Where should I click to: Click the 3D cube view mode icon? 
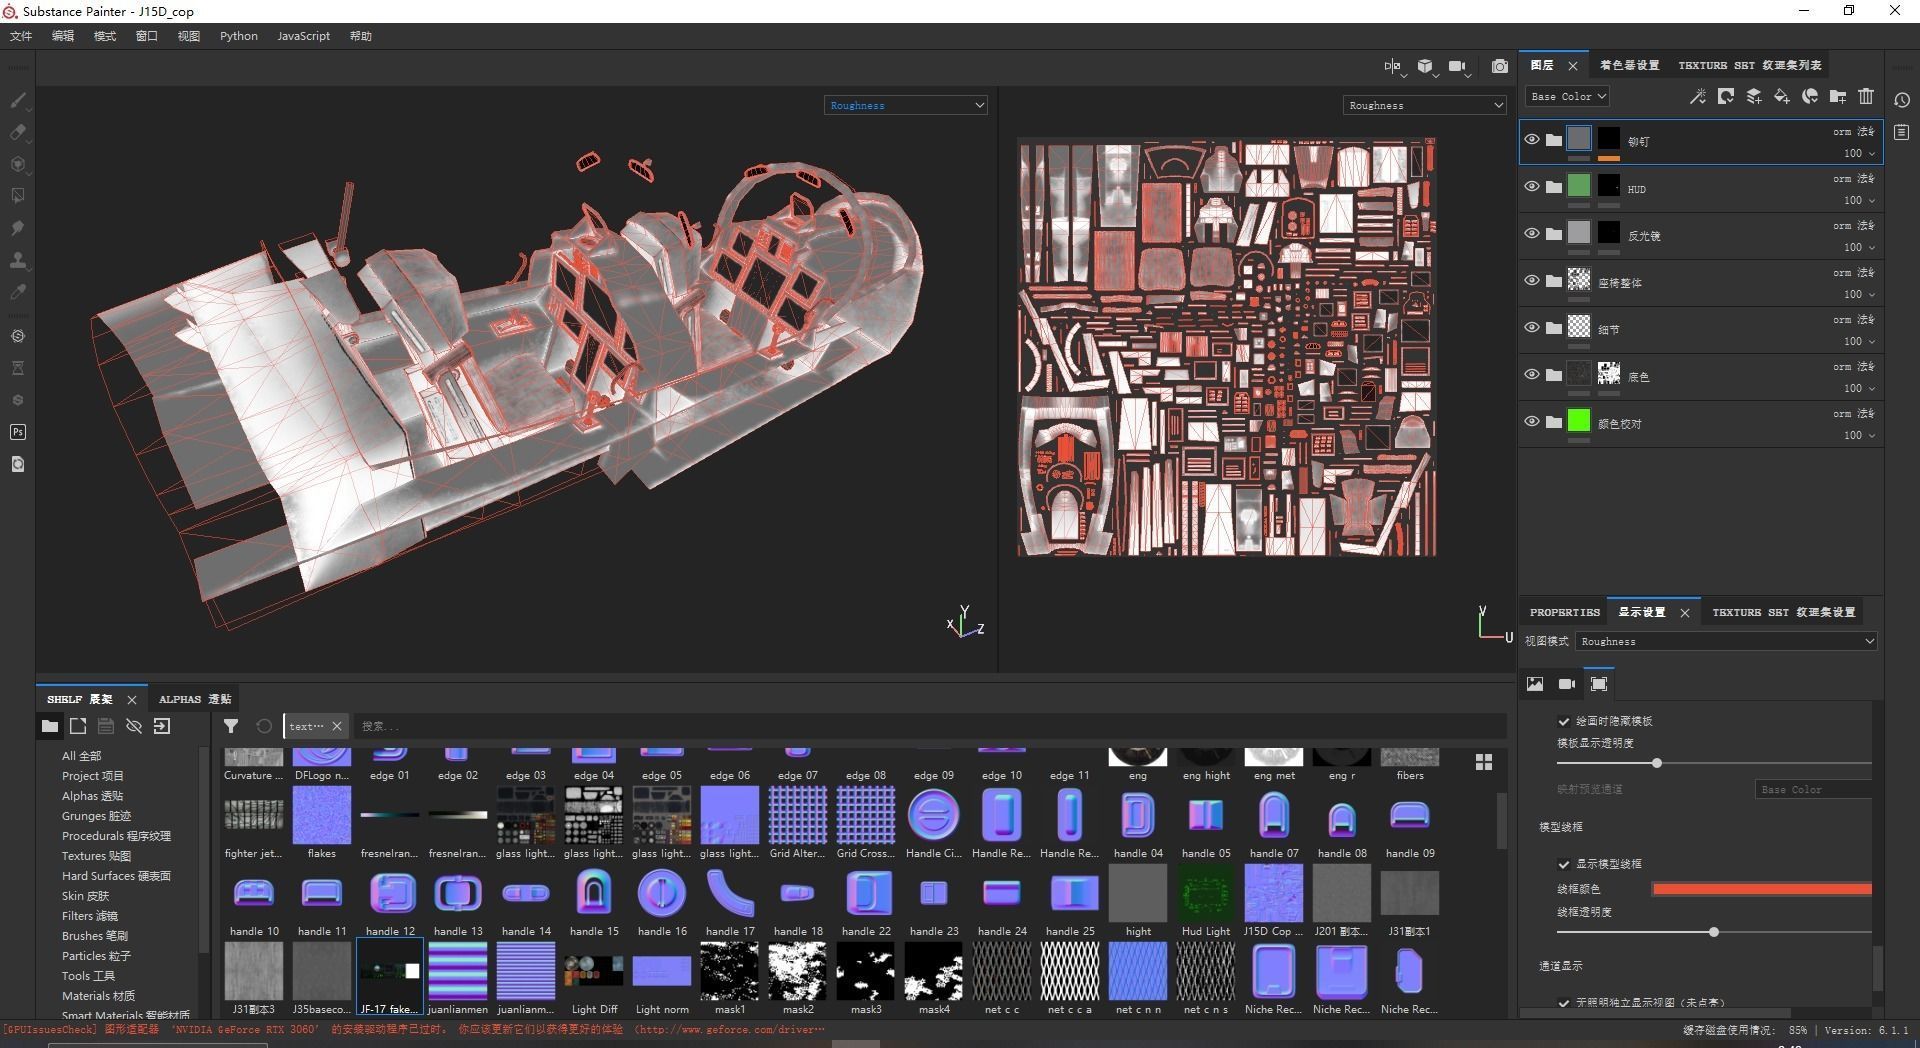(x=1425, y=66)
